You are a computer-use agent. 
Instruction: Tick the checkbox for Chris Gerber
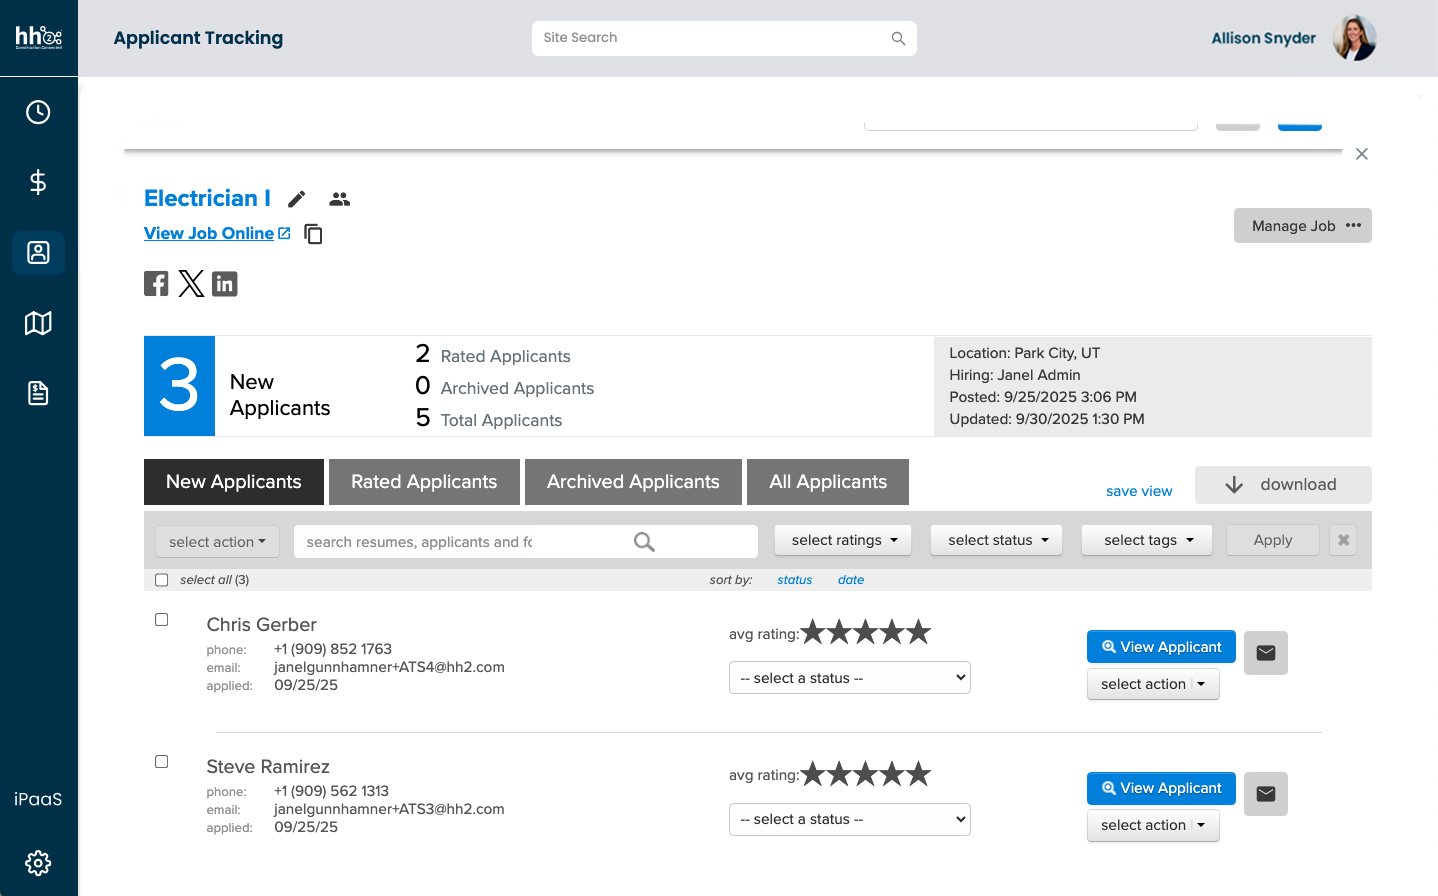pyautogui.click(x=162, y=620)
